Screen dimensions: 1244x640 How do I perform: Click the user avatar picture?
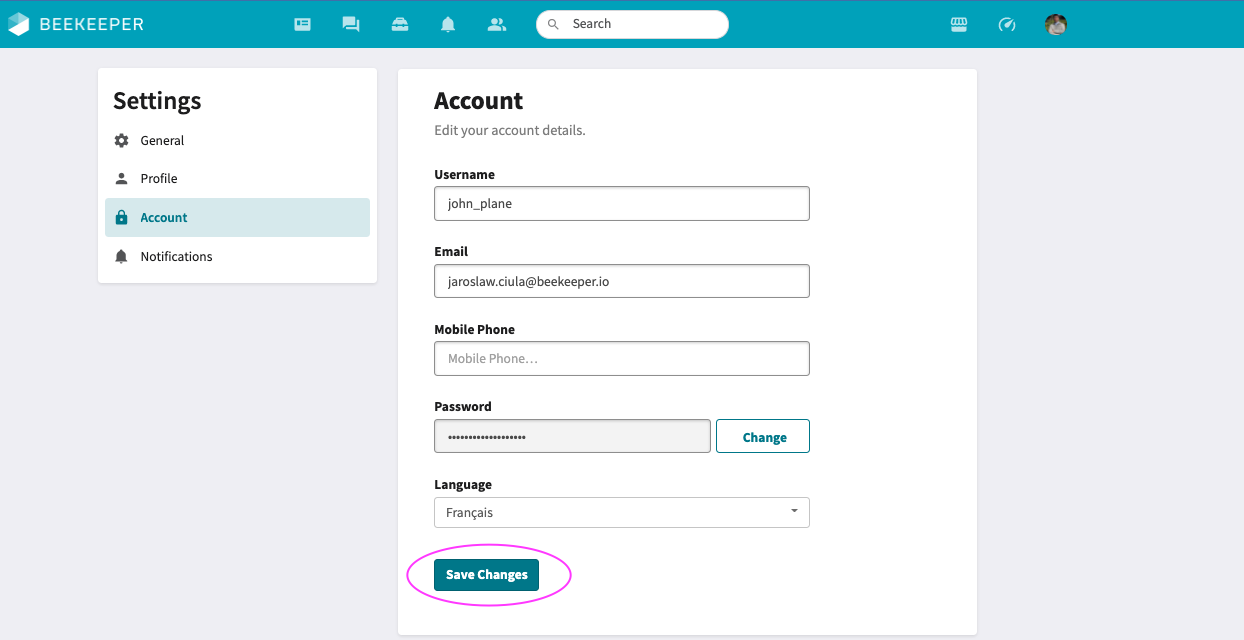tap(1056, 24)
